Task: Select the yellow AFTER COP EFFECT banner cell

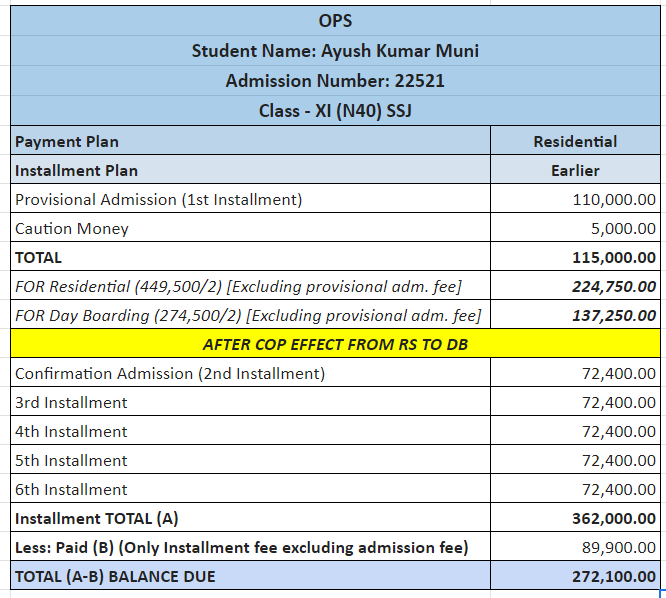Action: coord(335,344)
